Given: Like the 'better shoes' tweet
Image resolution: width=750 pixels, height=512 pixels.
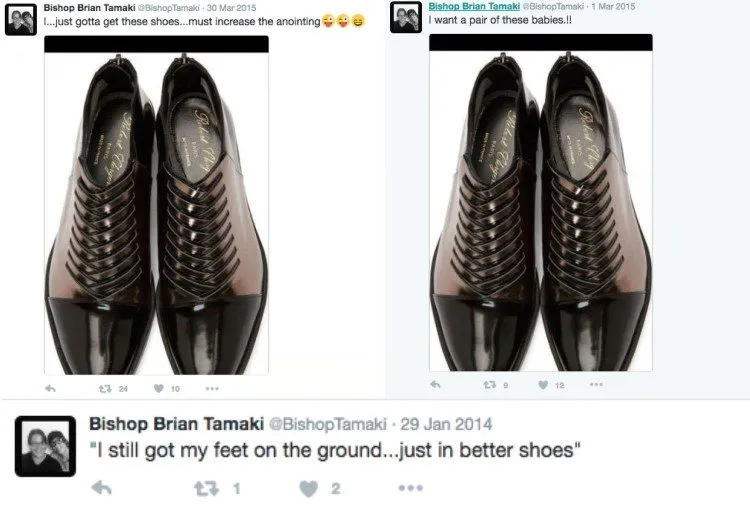Looking at the screenshot, I should tap(309, 489).
